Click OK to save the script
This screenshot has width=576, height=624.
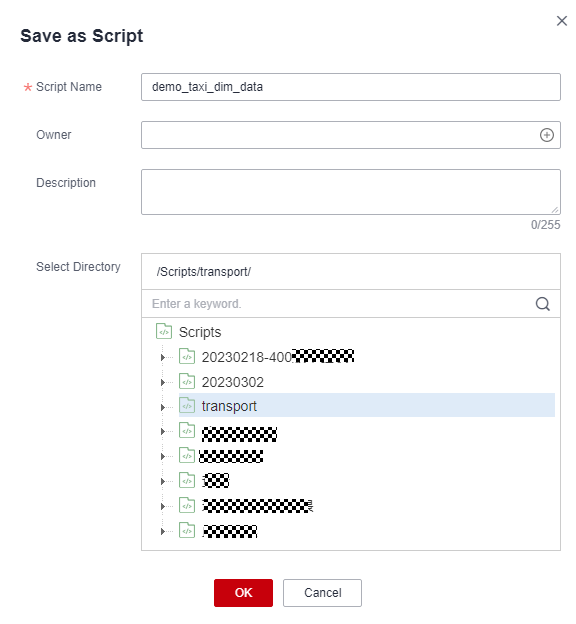[243, 593]
